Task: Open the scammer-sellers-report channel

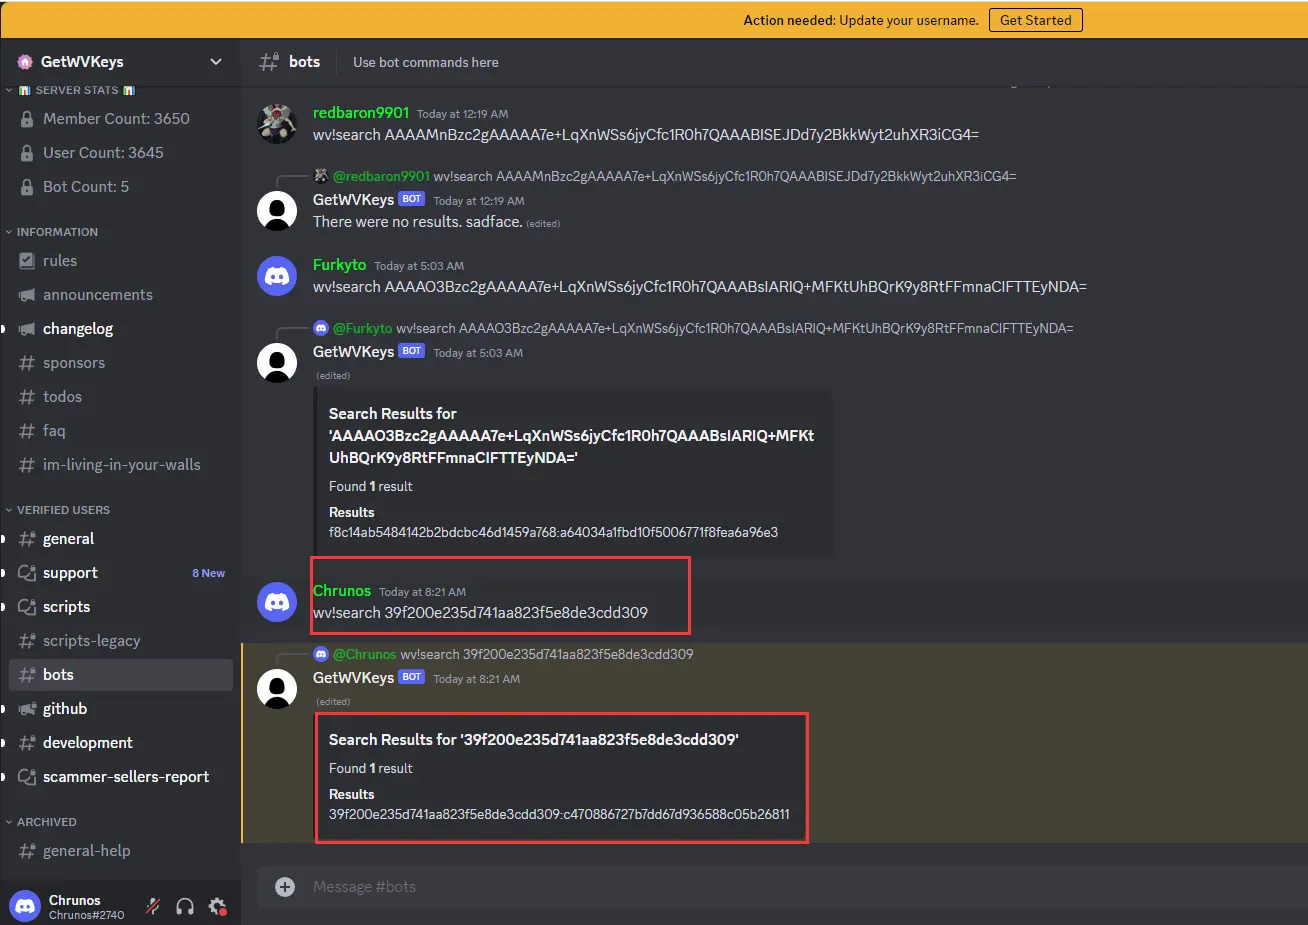Action: tap(126, 777)
